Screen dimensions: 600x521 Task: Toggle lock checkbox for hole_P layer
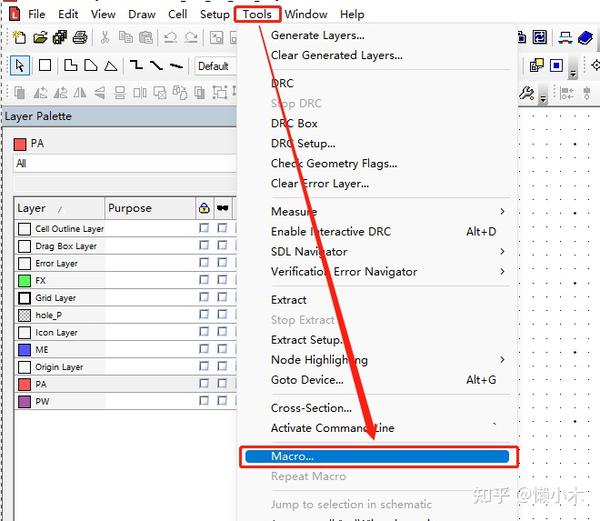click(x=204, y=314)
